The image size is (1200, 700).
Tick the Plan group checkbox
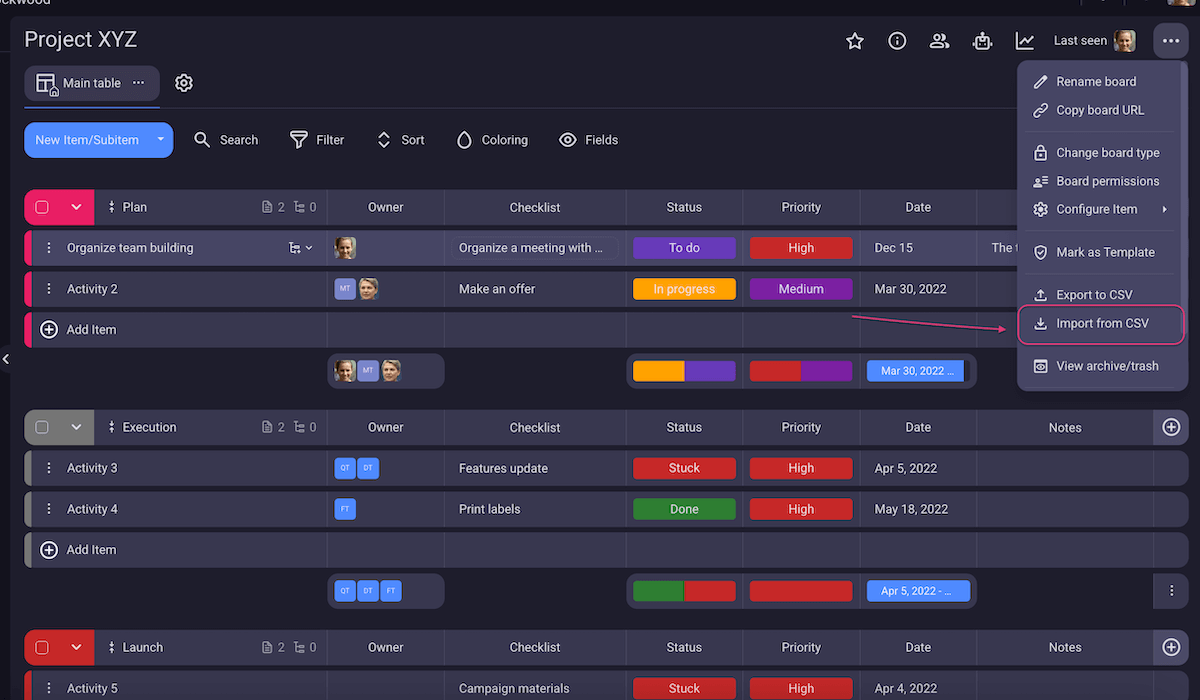[x=42, y=207]
